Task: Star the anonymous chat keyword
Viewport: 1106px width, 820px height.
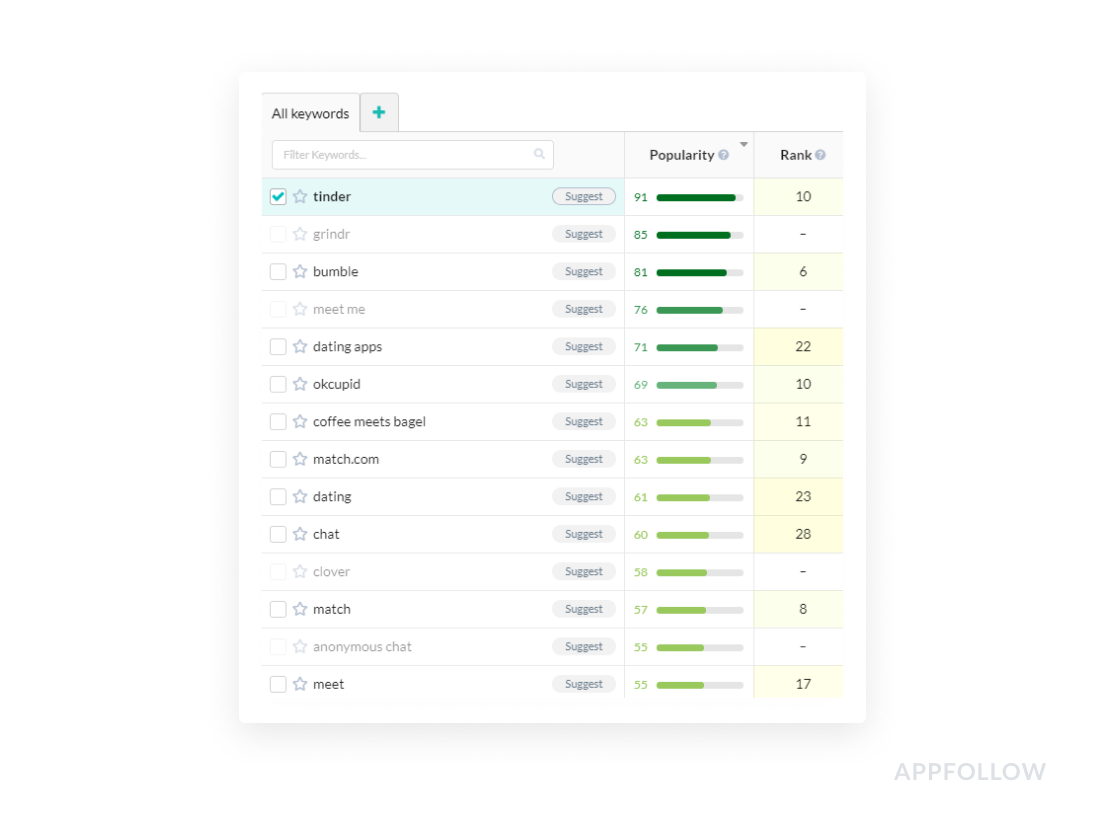Action: [300, 646]
